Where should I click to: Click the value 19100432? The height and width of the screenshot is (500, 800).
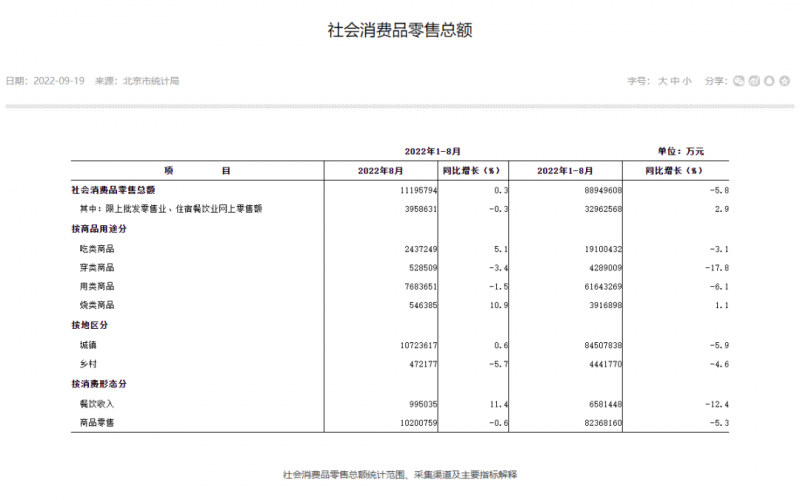(603, 249)
